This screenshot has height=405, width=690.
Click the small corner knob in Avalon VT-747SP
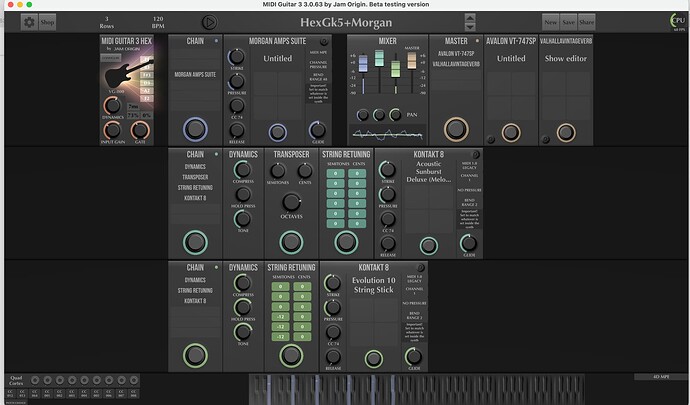490,140
